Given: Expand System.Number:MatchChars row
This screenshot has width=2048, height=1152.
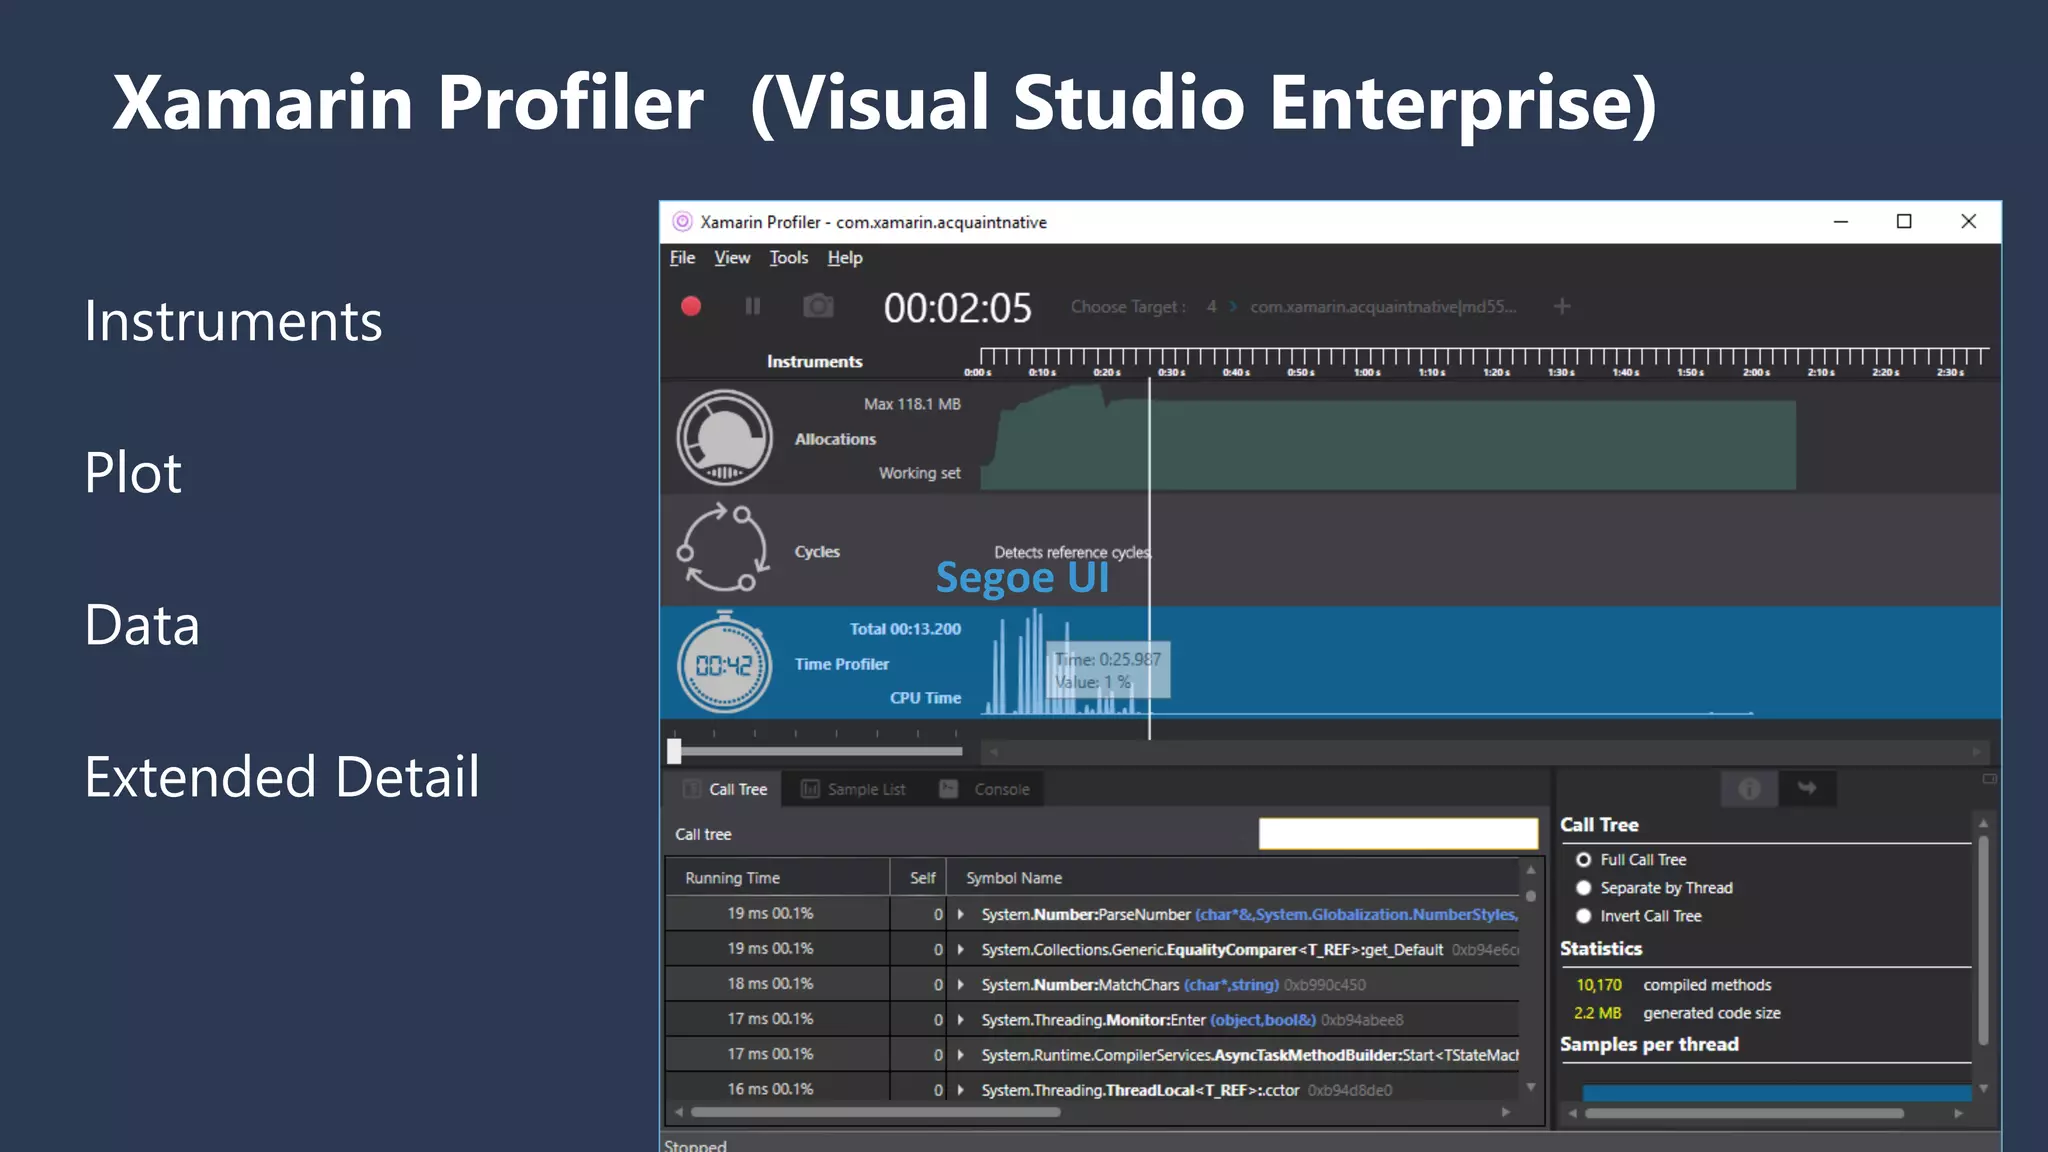Looking at the screenshot, I should click(961, 985).
